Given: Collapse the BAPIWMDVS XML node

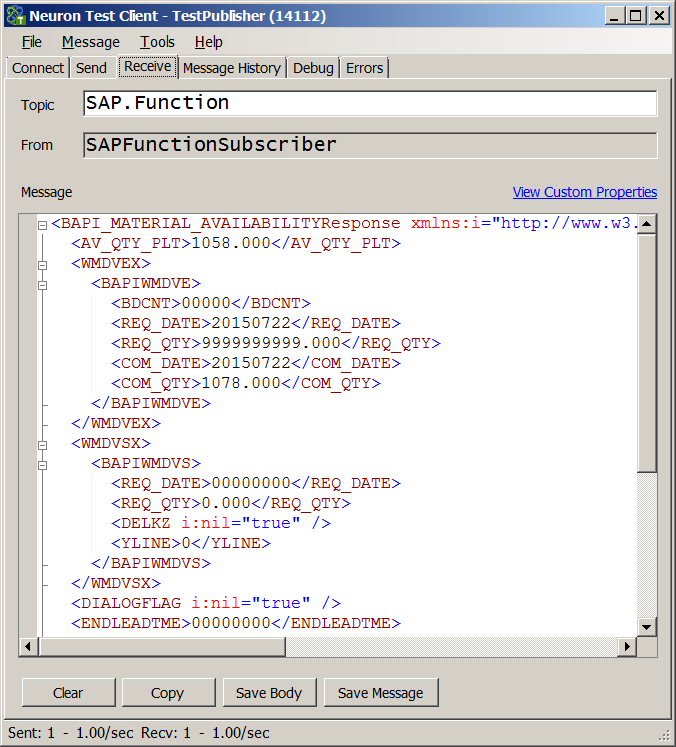Looking at the screenshot, I should (42, 464).
